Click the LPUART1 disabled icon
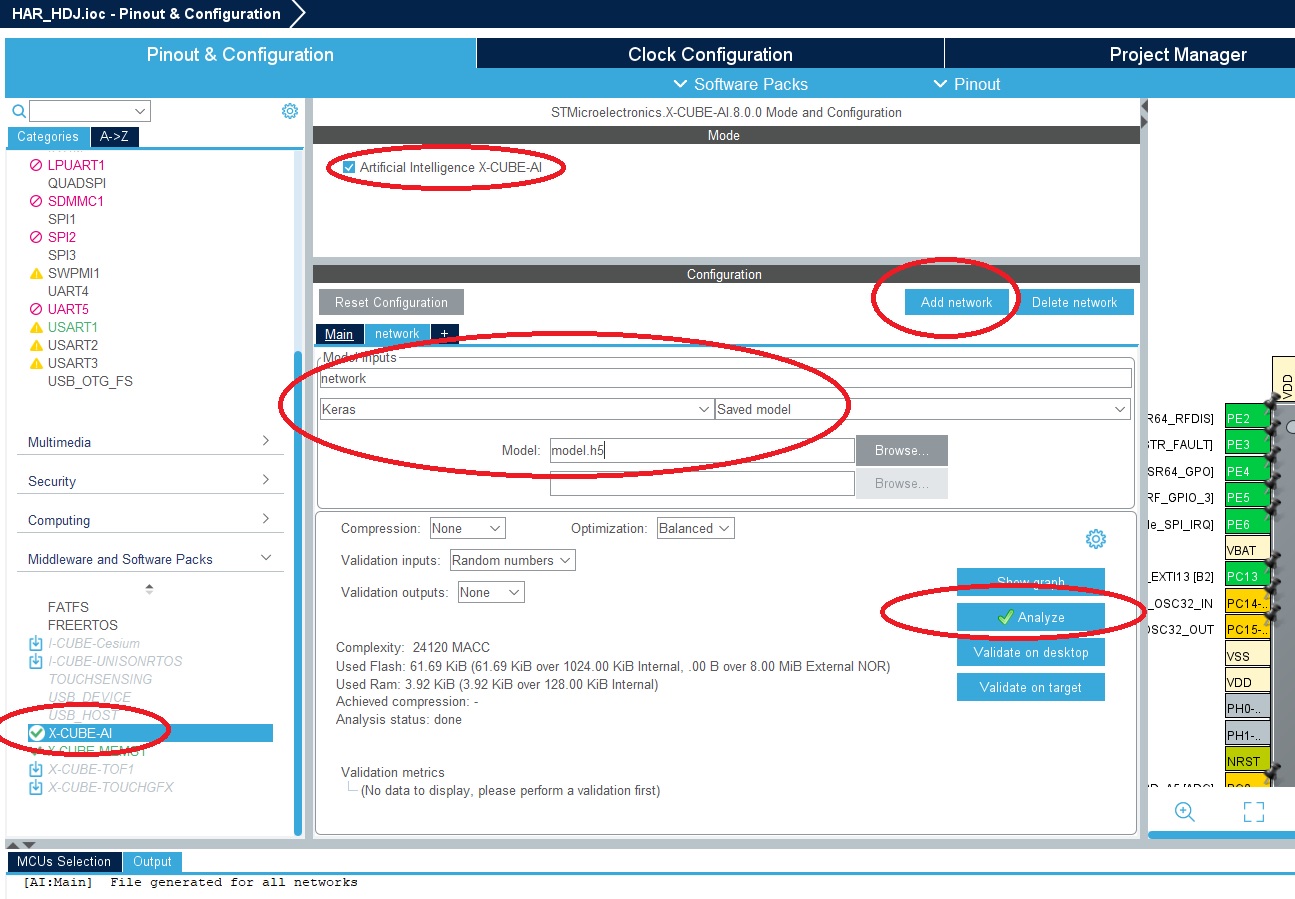This screenshot has height=899, width=1295. click(36, 165)
